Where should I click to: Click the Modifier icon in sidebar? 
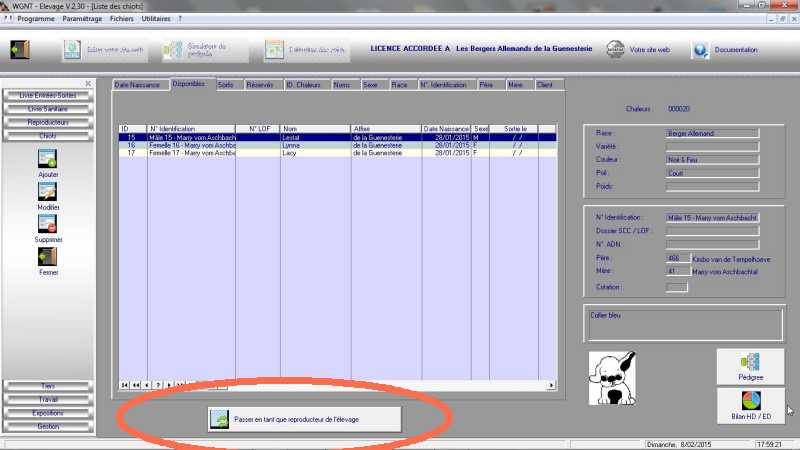[x=48, y=190]
